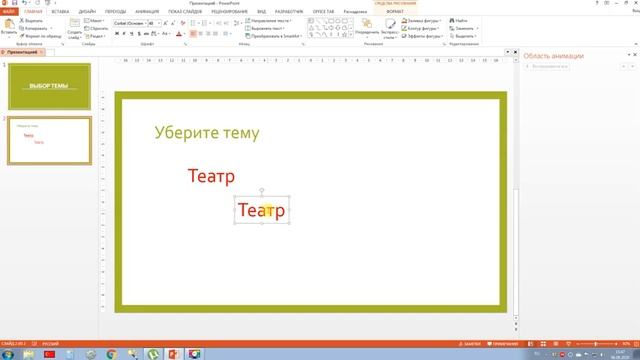Toggle Strikethrough formatting
Image resolution: width=640 pixels, height=360 pixels.
pos(146,33)
